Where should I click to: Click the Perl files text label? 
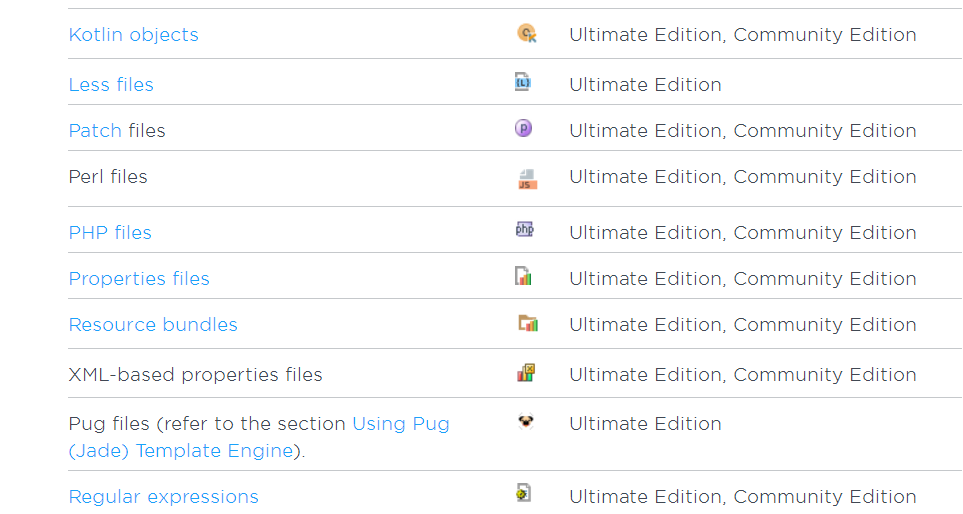coord(108,177)
